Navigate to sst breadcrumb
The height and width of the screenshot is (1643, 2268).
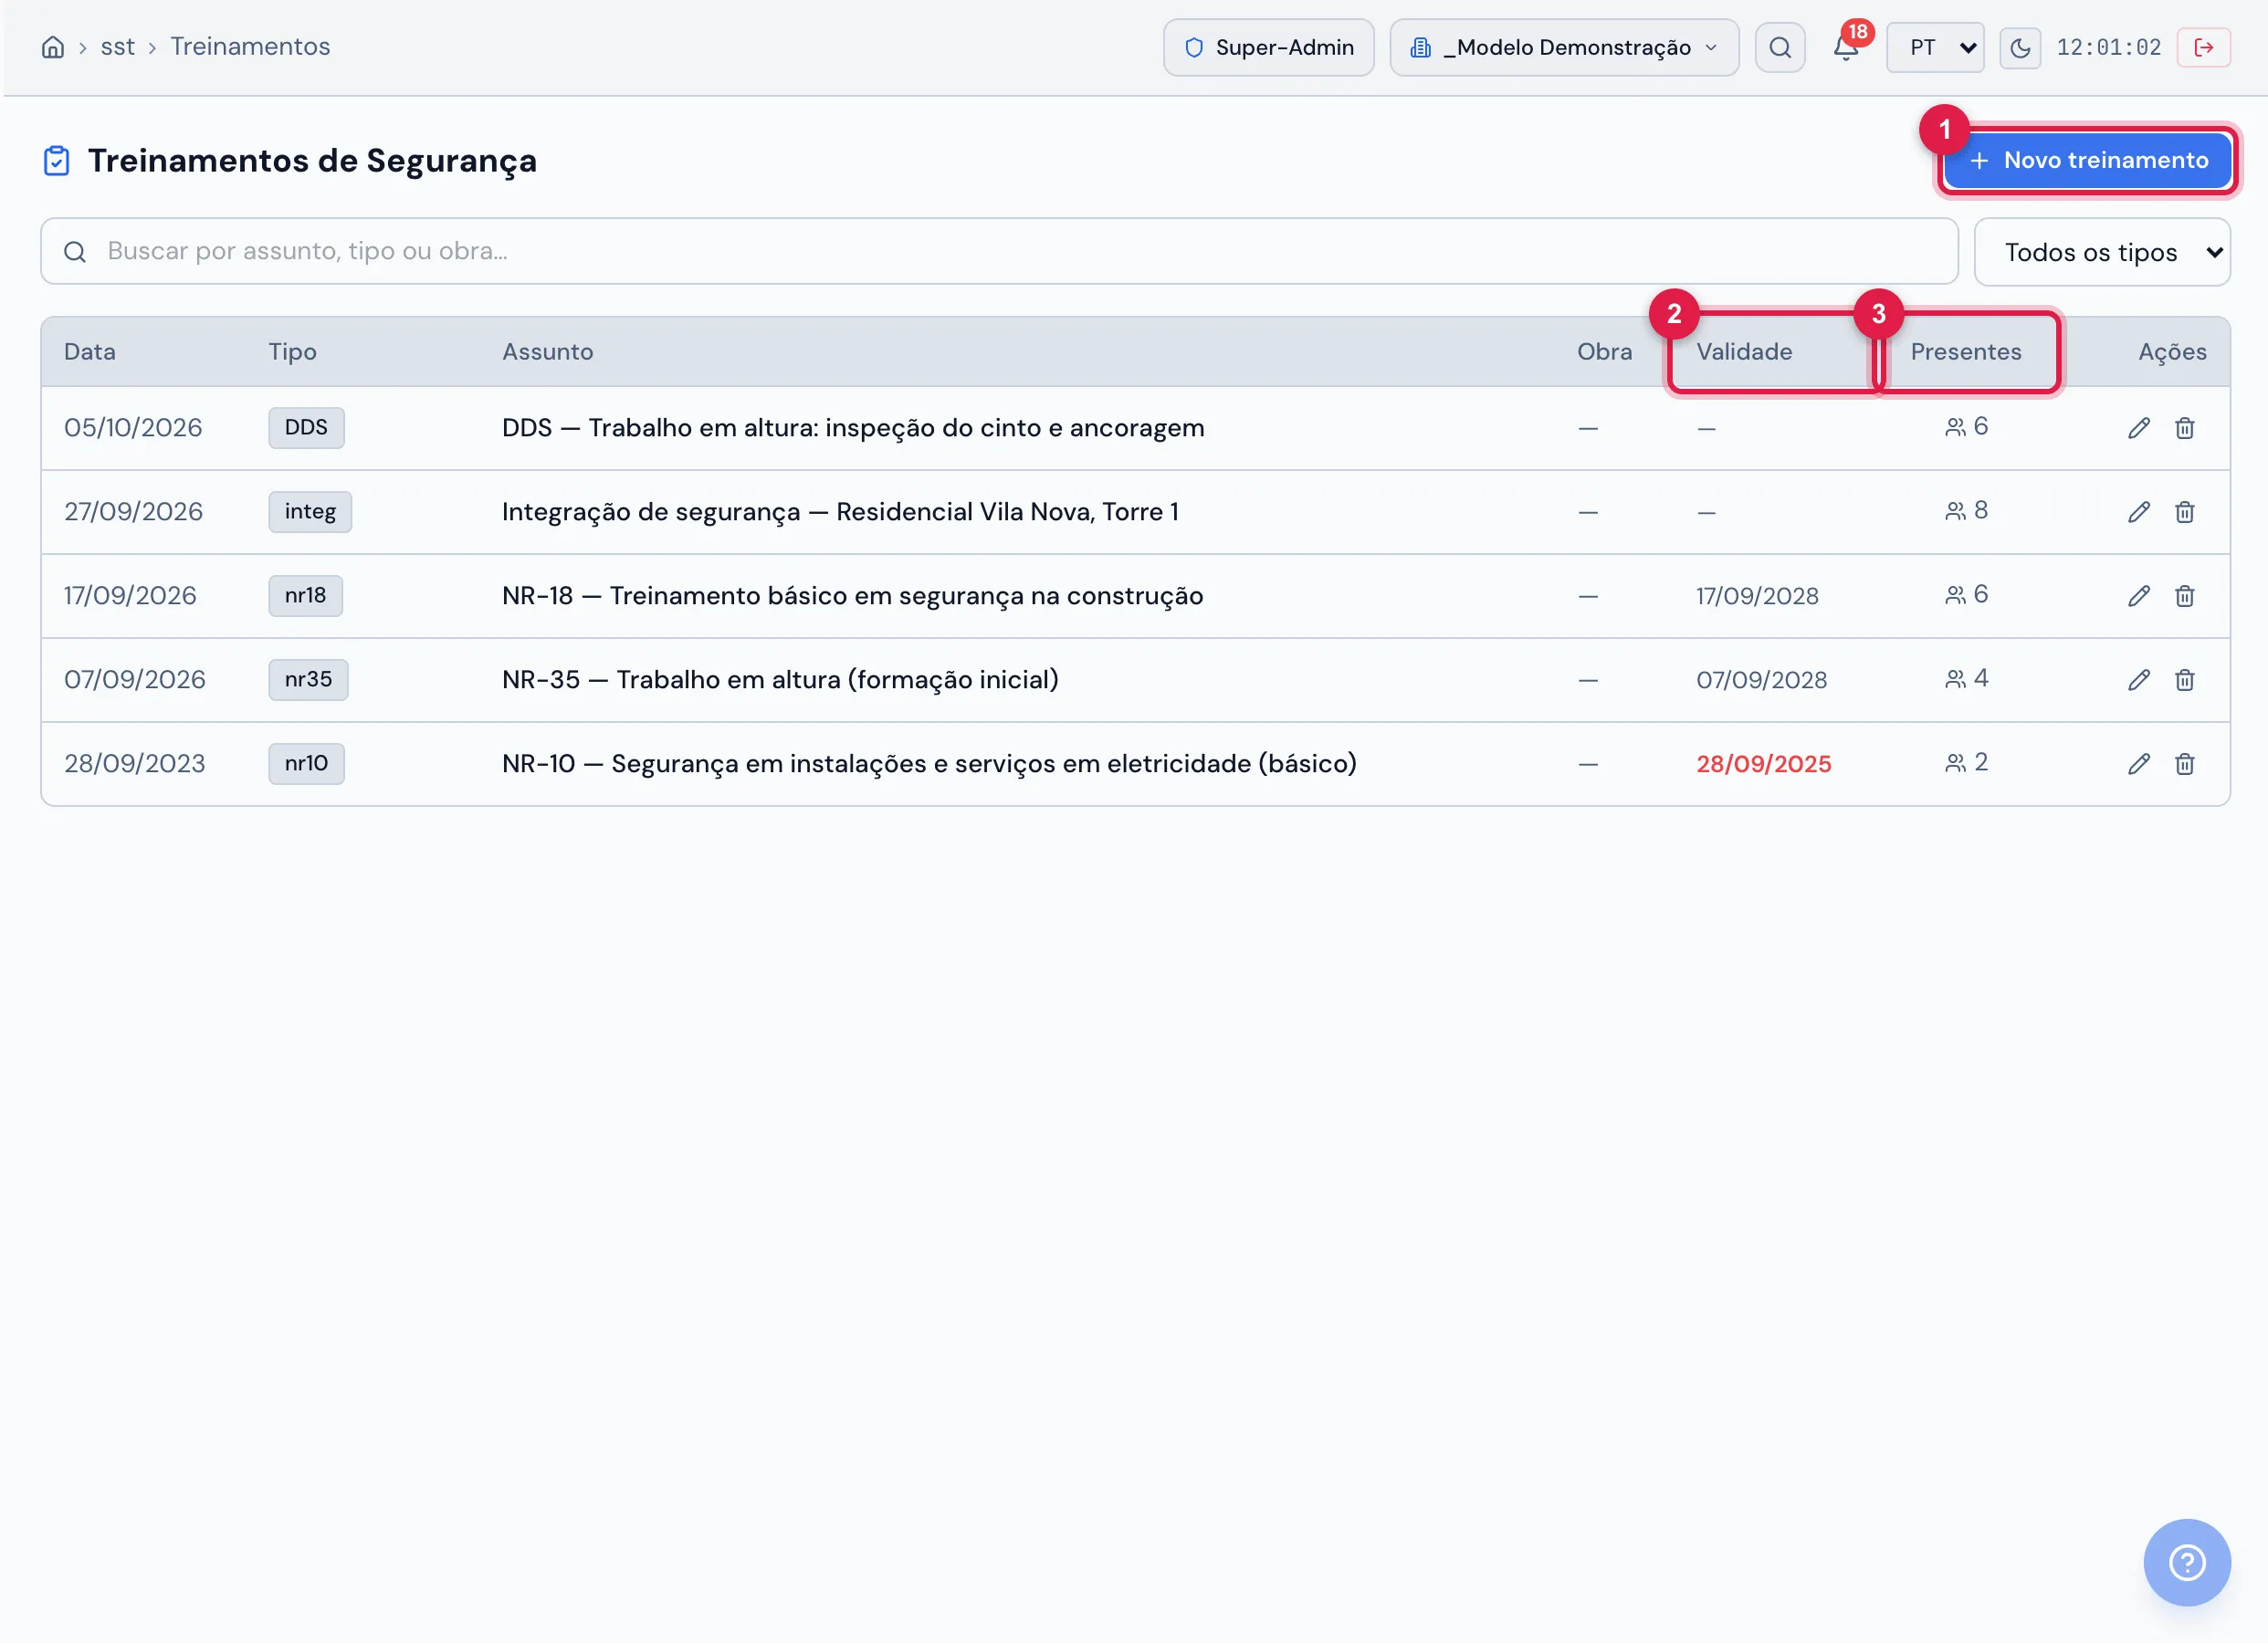tap(117, 47)
